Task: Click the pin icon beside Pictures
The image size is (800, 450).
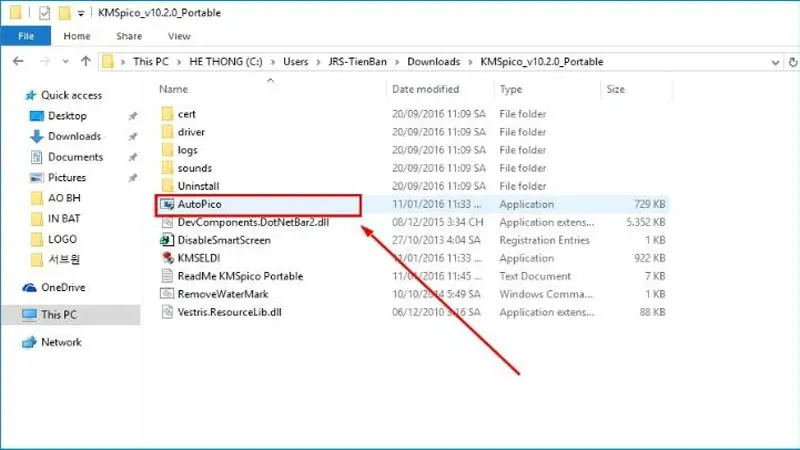Action: [133, 178]
